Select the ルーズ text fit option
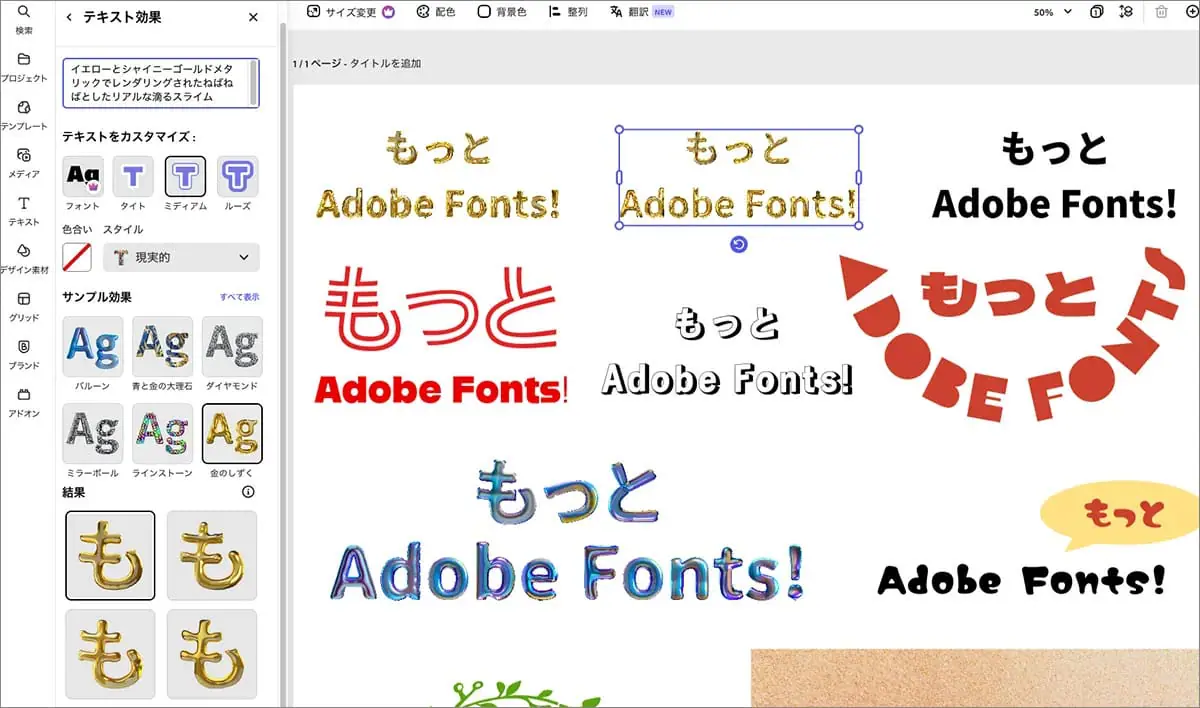The width and height of the screenshot is (1200, 708). [237, 177]
